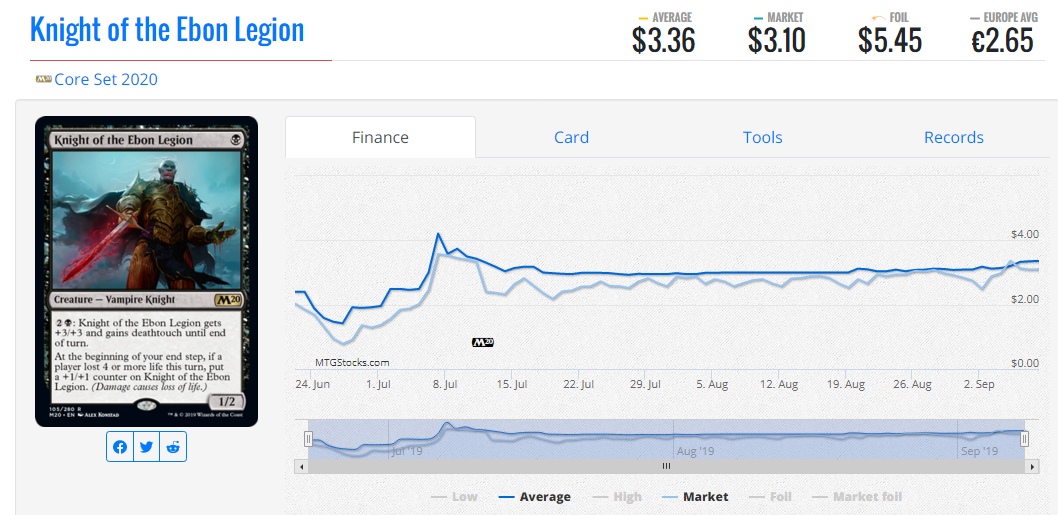Toggle the Average series in the legend
1058x515 pixels.
coord(534,497)
